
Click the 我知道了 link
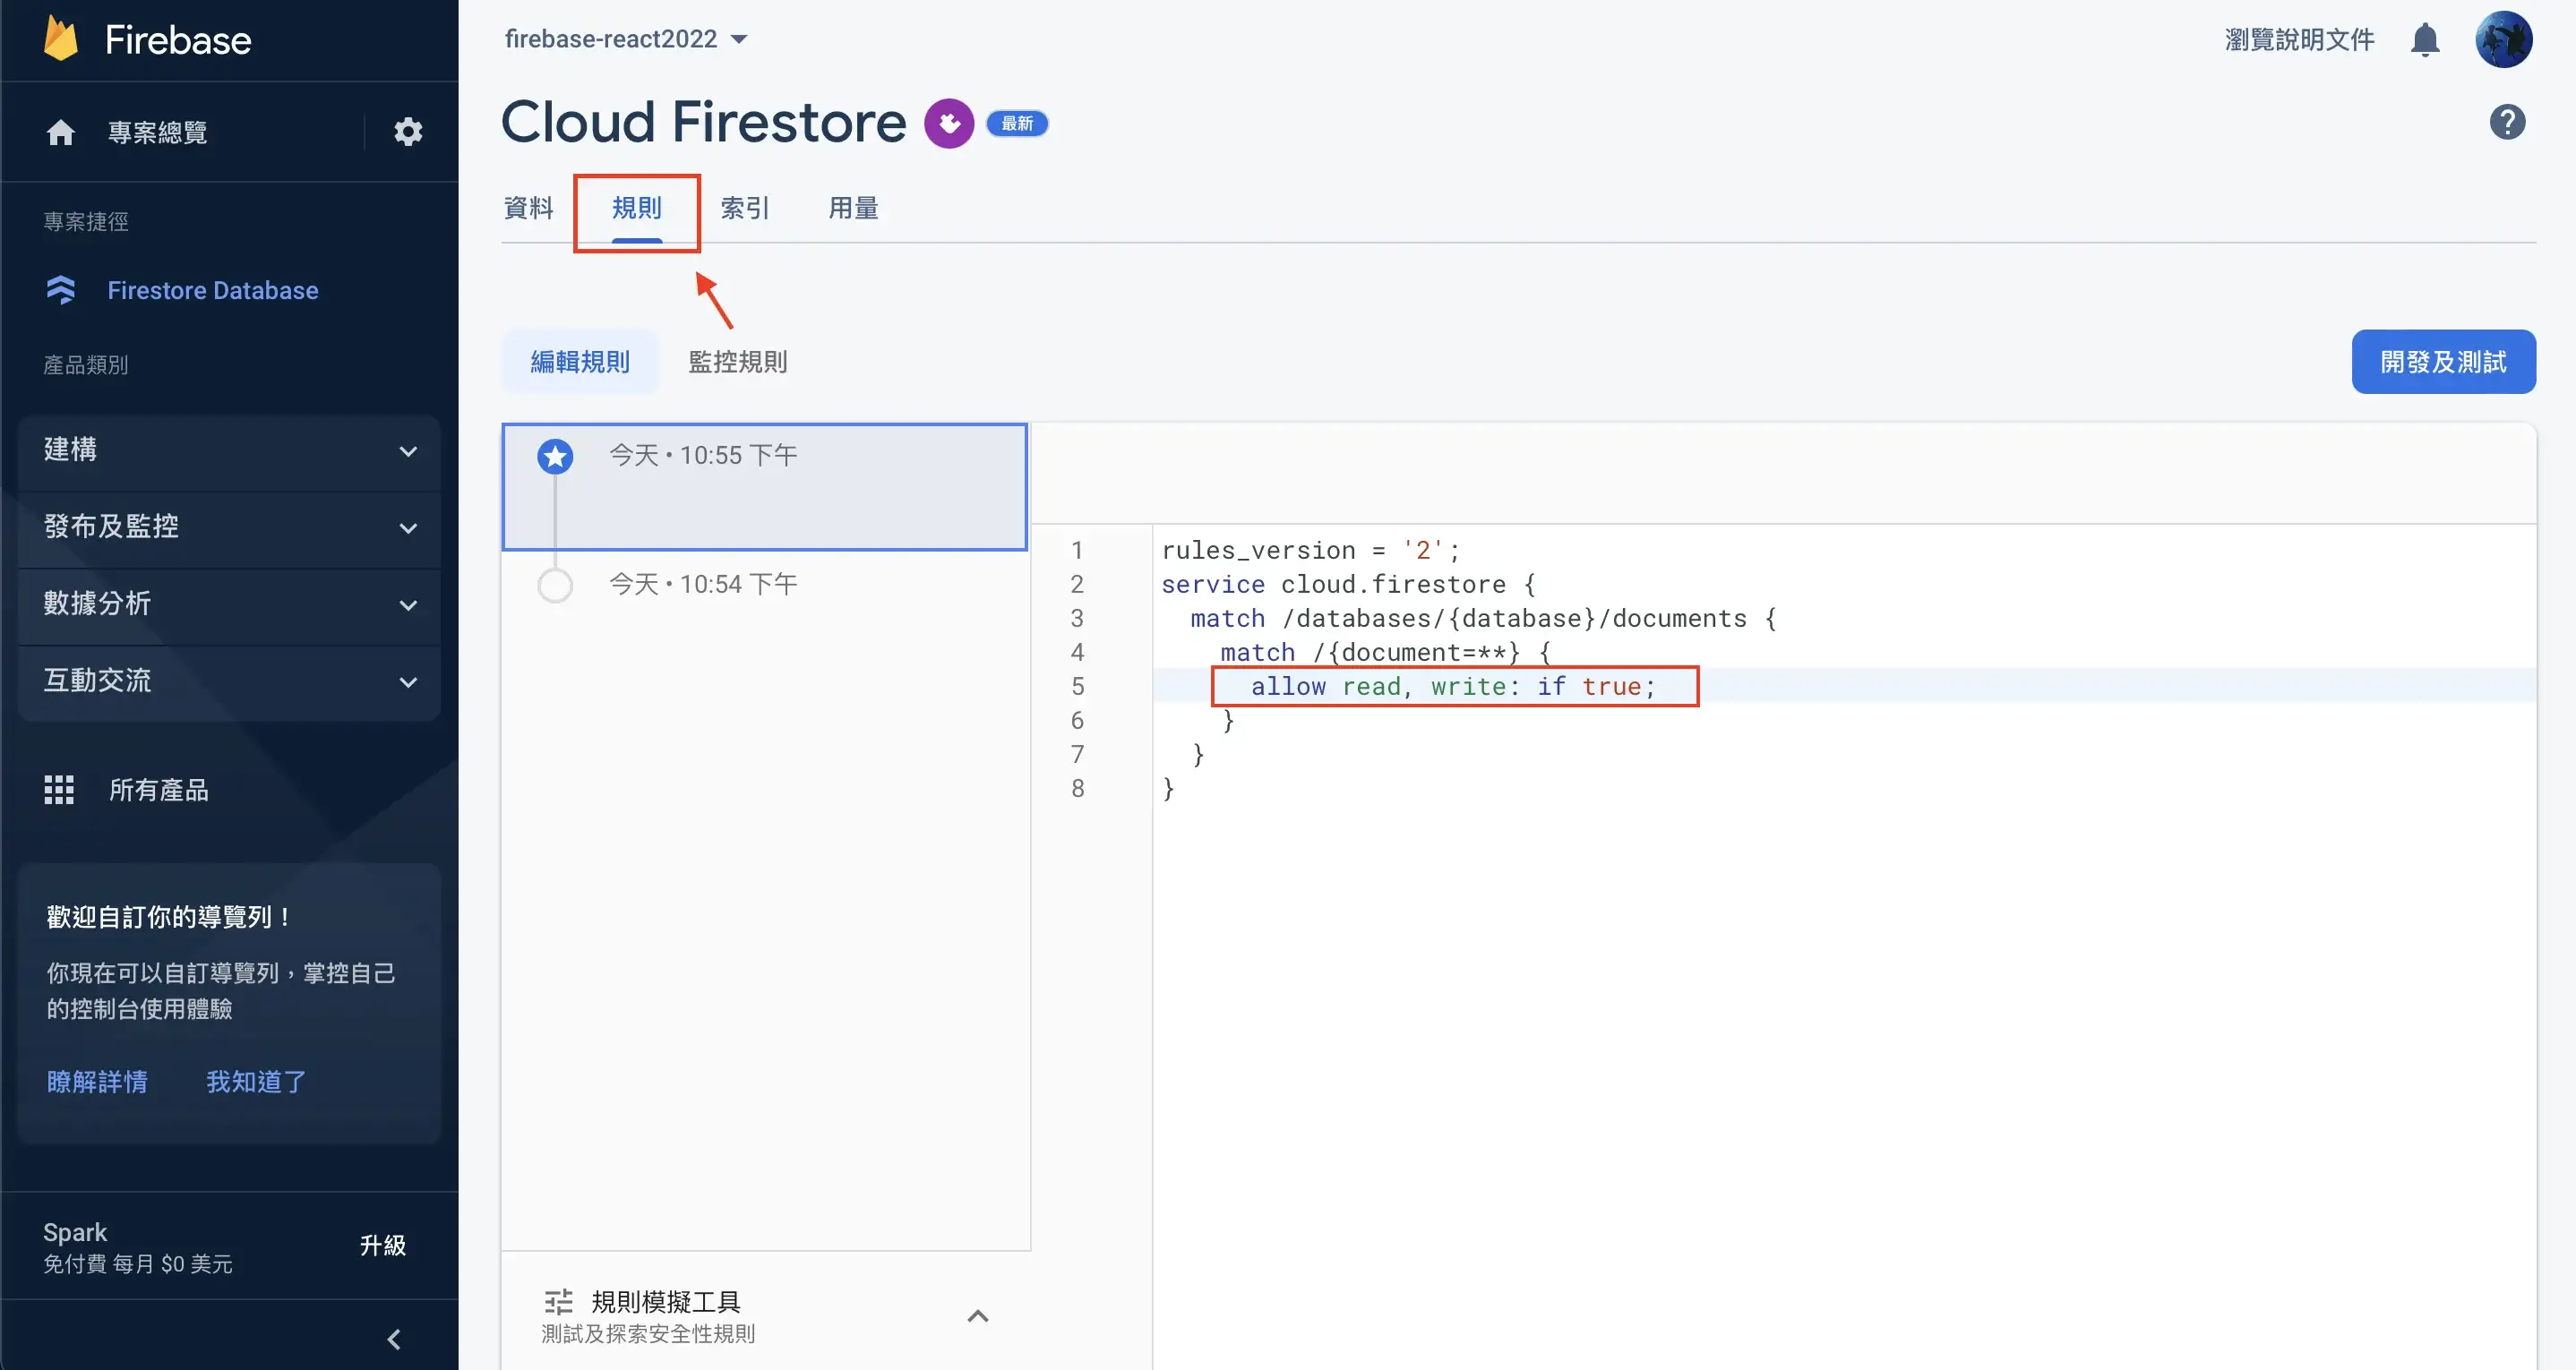coord(256,1081)
